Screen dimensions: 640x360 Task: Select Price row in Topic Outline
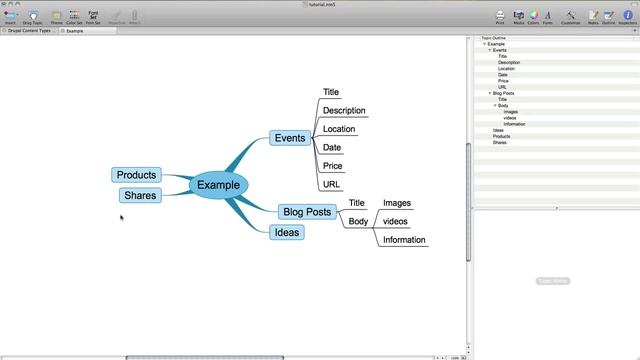557,81
